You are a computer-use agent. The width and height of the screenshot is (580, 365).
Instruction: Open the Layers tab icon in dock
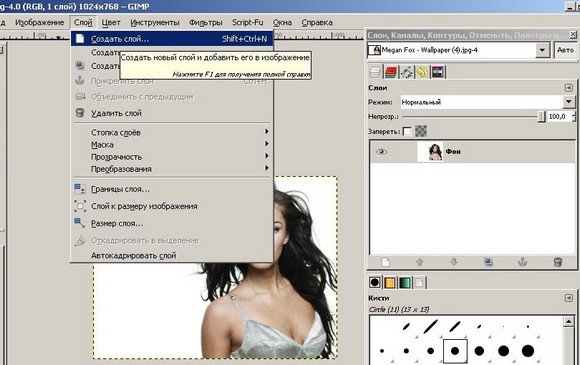tap(375, 72)
